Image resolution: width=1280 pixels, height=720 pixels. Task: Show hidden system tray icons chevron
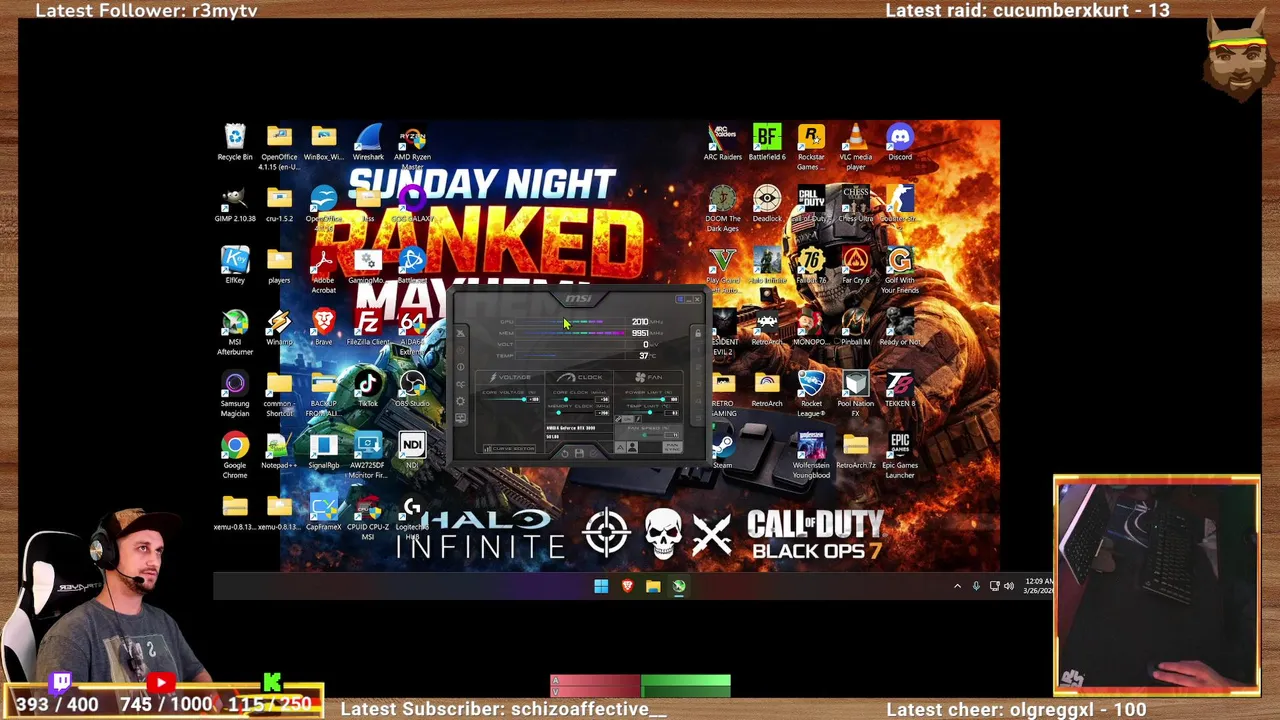[x=957, y=586]
